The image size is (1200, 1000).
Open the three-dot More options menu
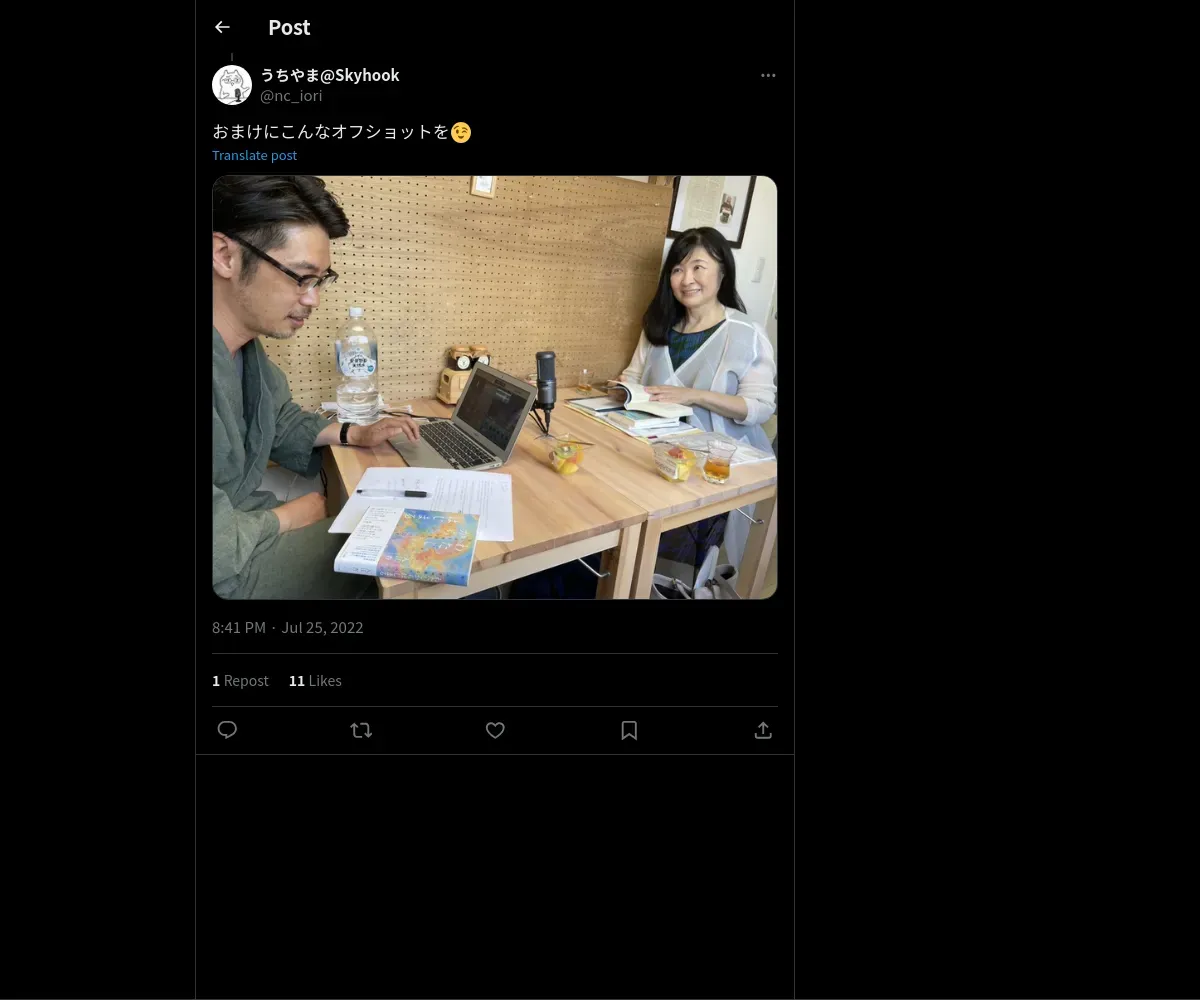pyautogui.click(x=768, y=76)
